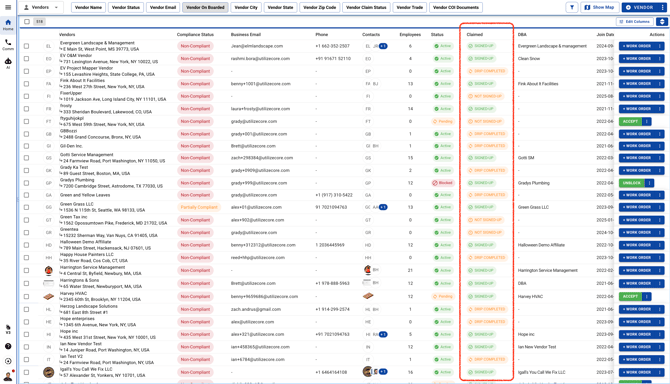Click the EL initials avatar for Evergreen
670x384 pixels.
pos(49,46)
